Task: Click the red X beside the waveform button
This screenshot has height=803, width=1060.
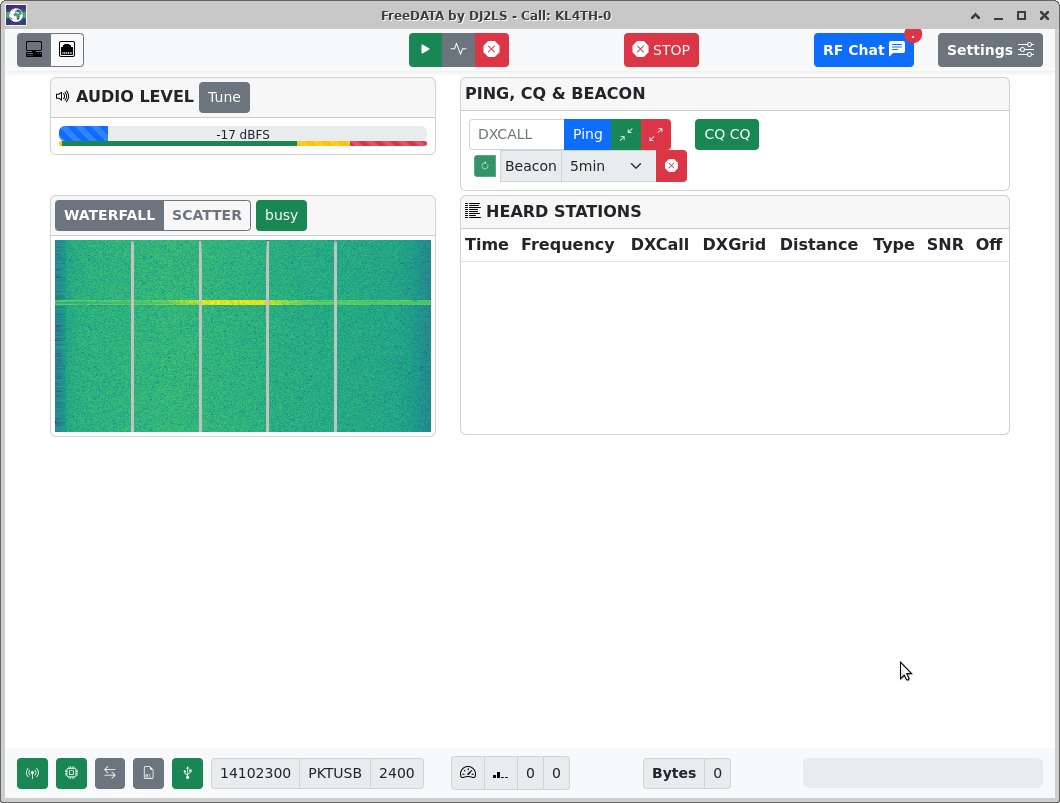Action: point(491,50)
